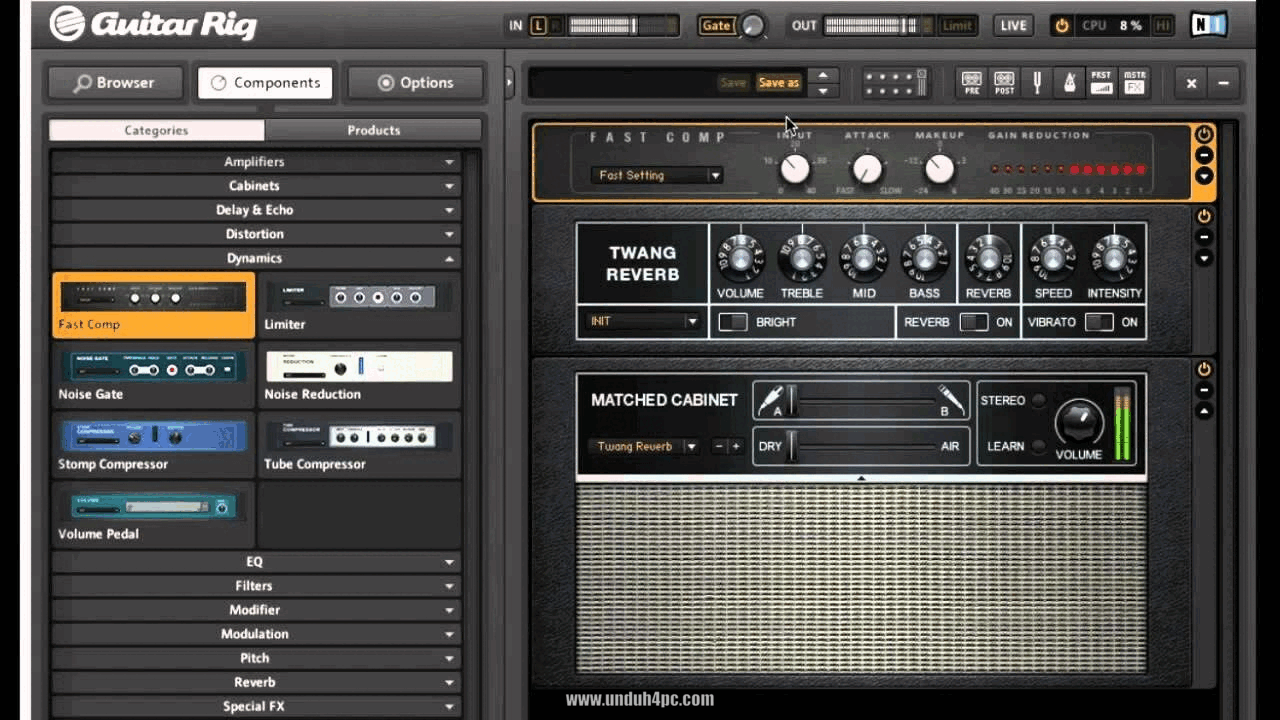Click the Save as button

tap(778, 83)
